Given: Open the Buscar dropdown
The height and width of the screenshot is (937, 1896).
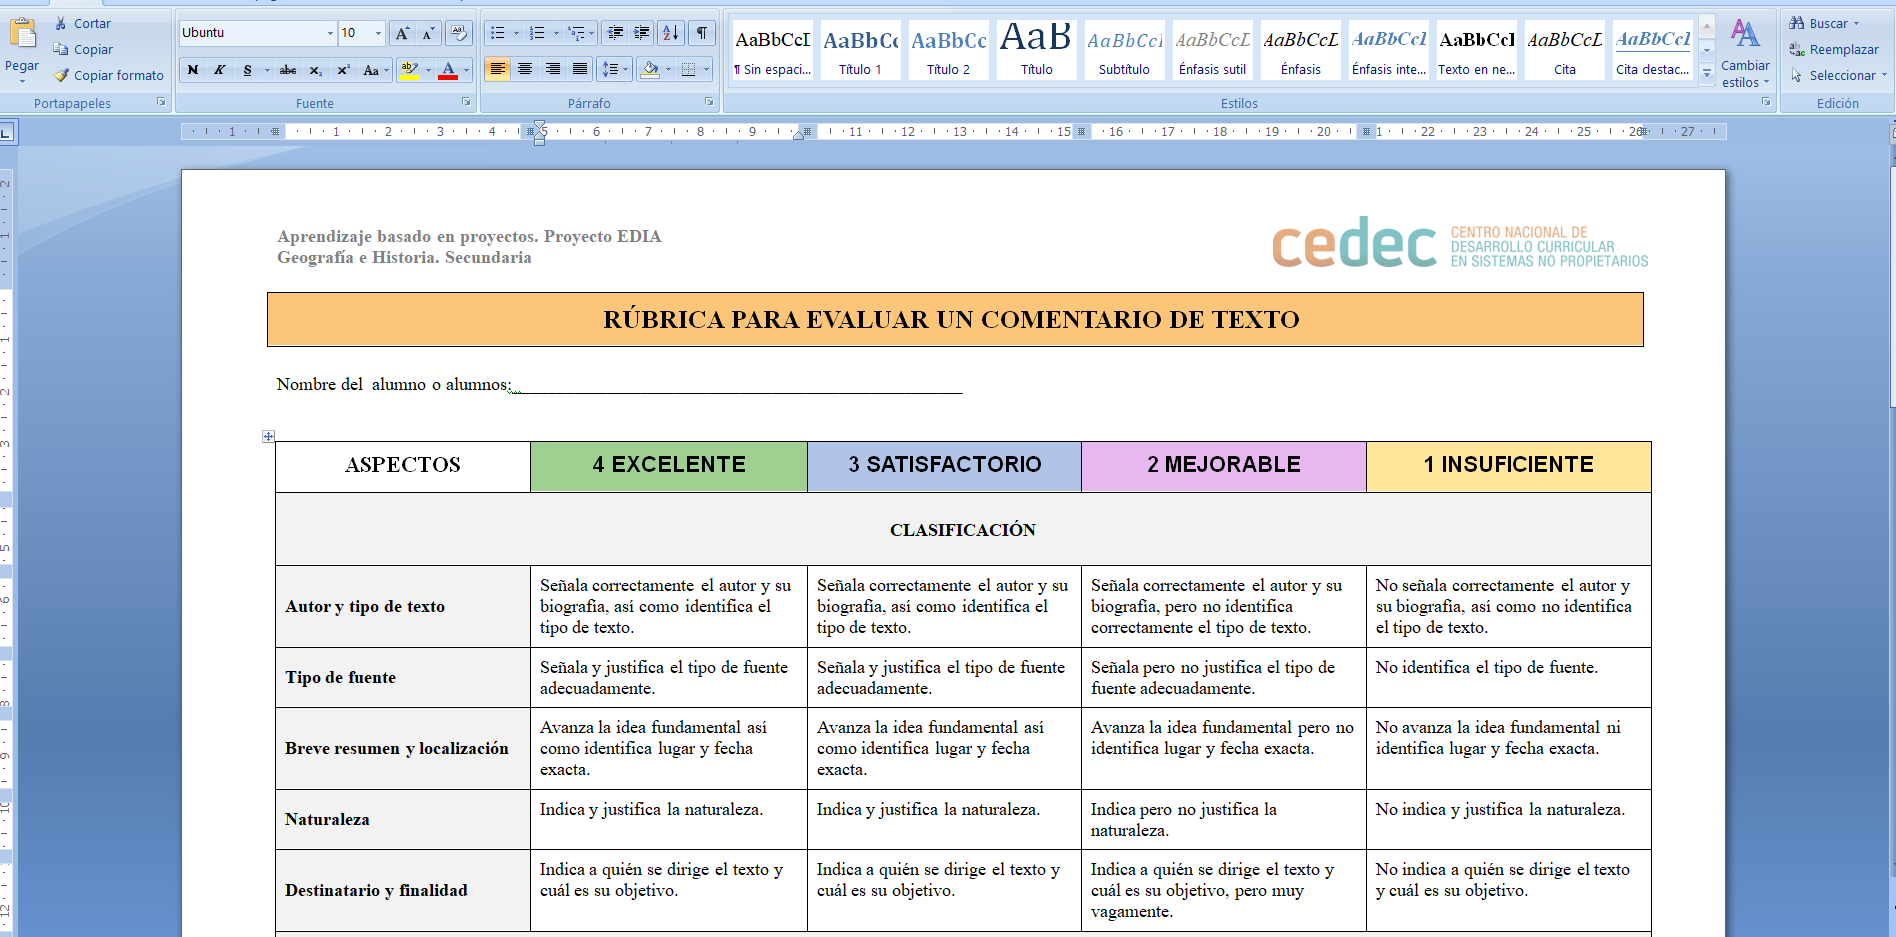Looking at the screenshot, I should (1825, 23).
